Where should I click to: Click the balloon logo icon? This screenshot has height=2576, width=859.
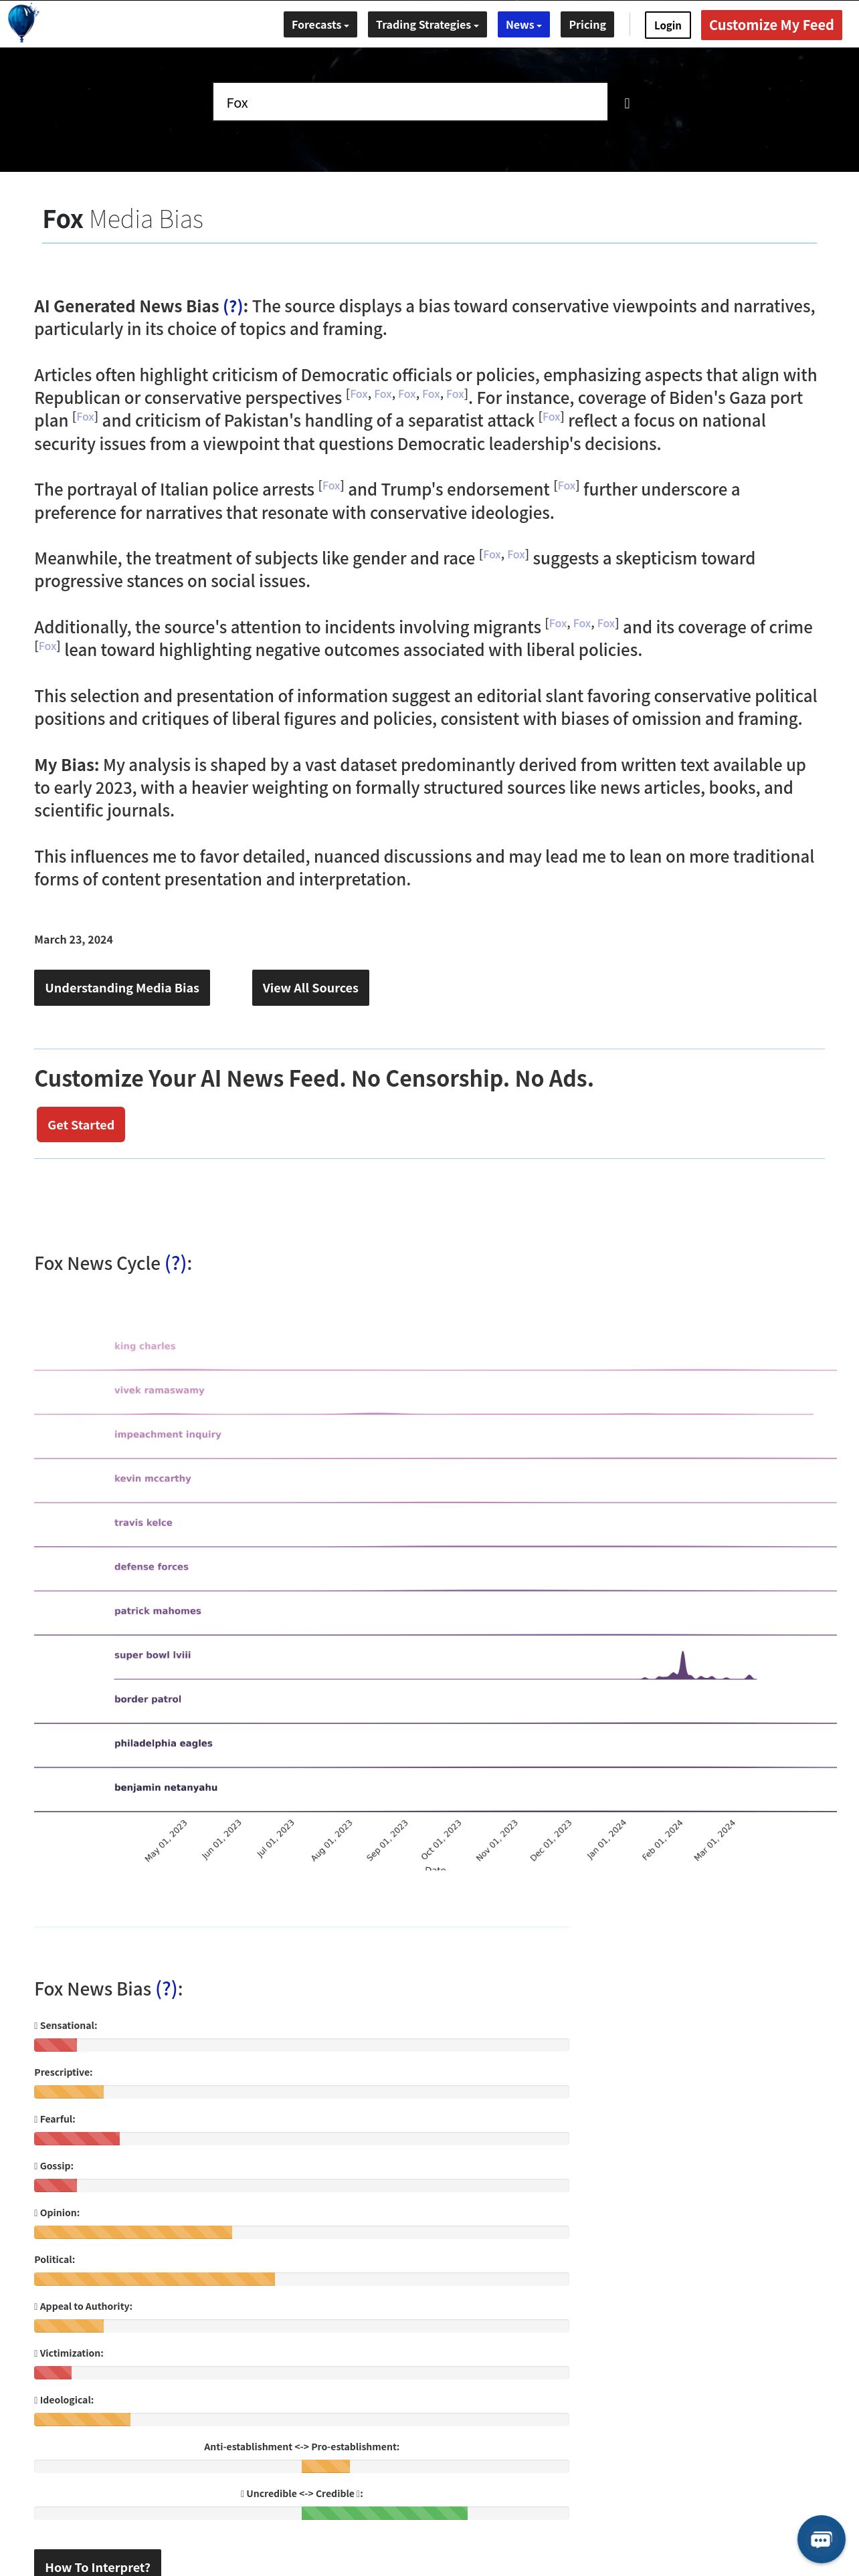click(22, 23)
